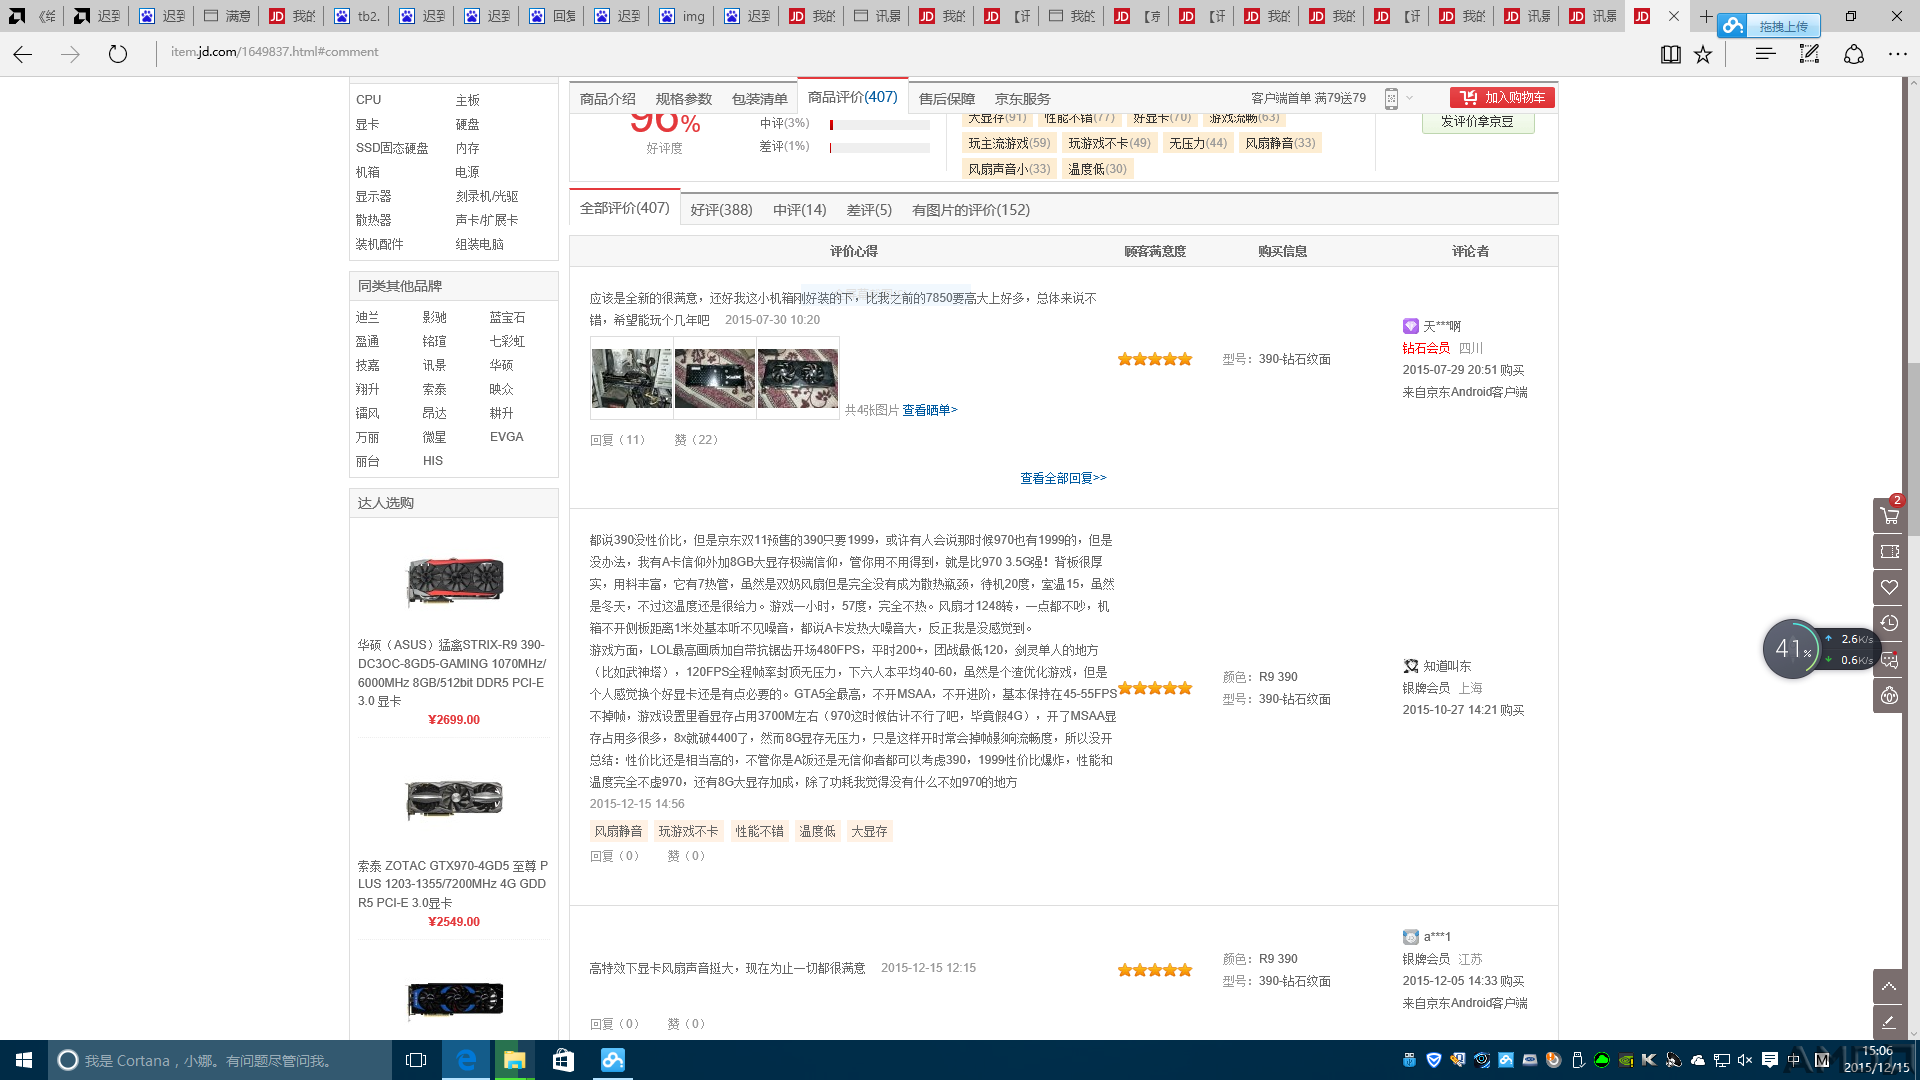Open Task View on the taskbar
1920x1080 pixels.
[x=416, y=1060]
